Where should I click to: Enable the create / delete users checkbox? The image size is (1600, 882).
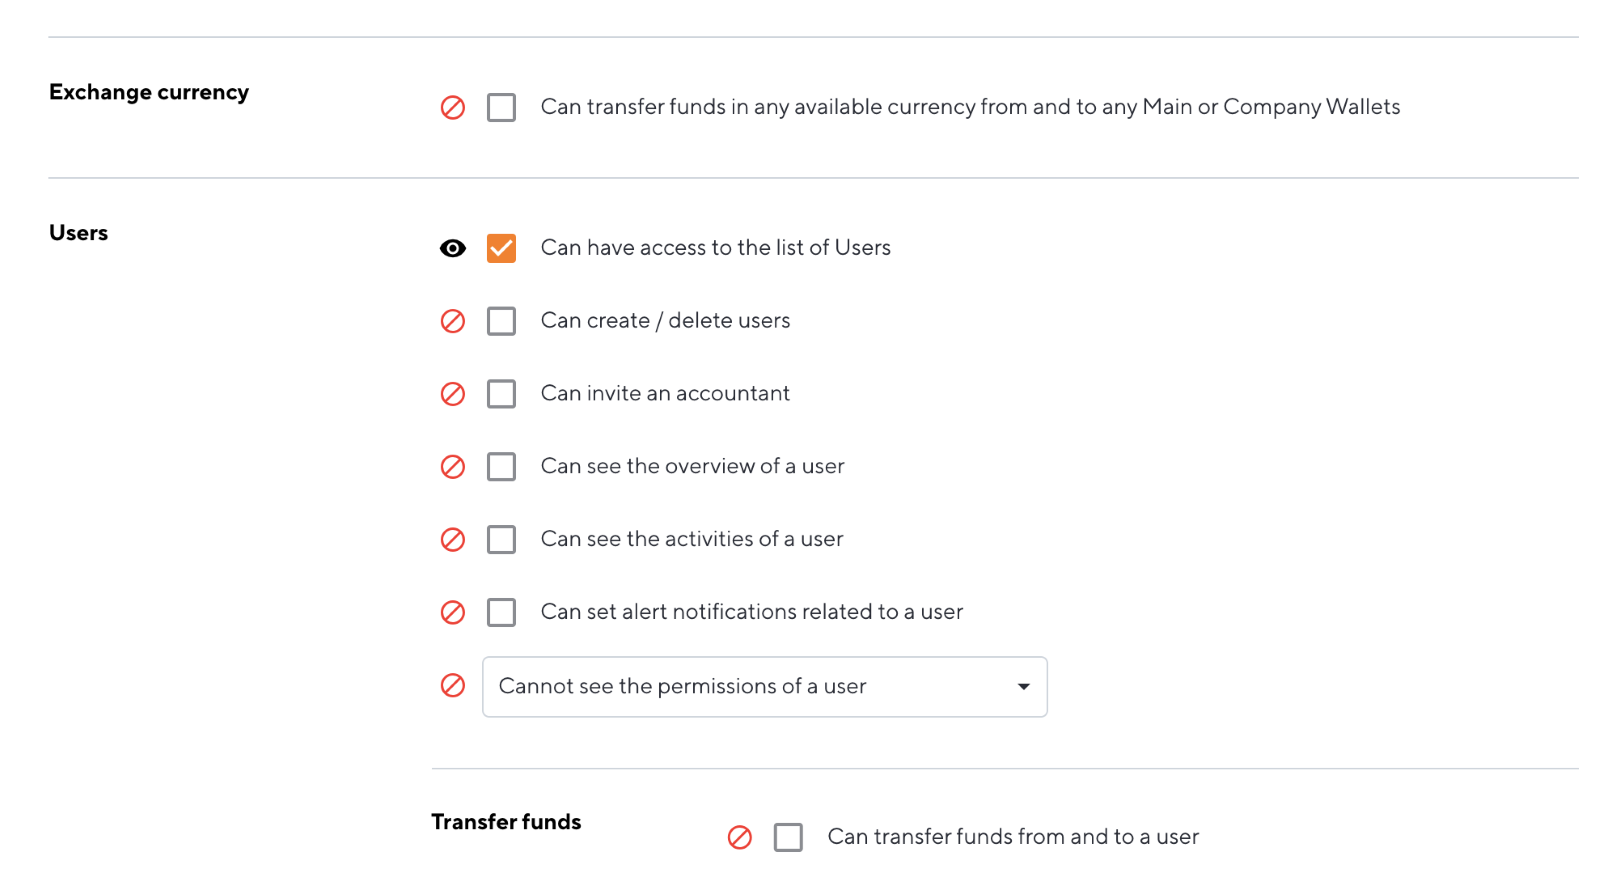tap(501, 321)
